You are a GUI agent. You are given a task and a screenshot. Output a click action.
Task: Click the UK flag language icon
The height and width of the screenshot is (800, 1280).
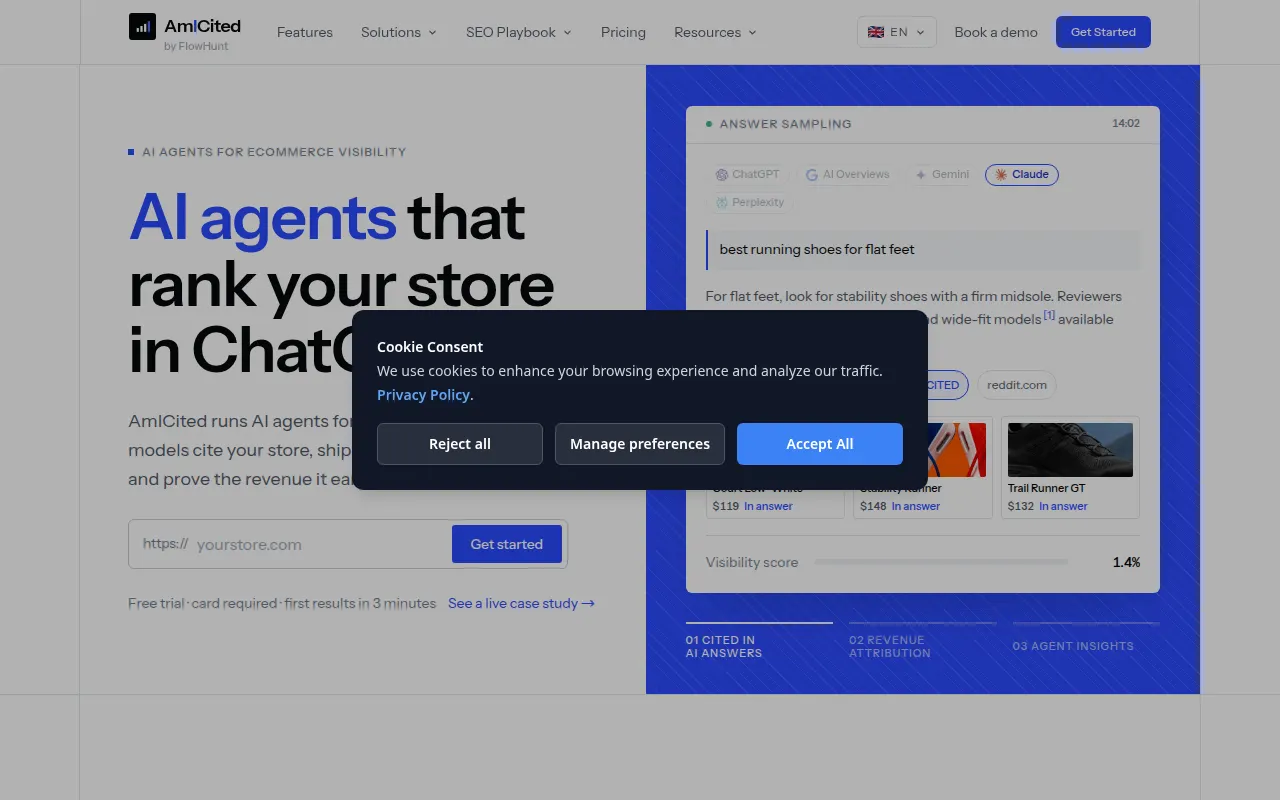pyautogui.click(x=876, y=32)
